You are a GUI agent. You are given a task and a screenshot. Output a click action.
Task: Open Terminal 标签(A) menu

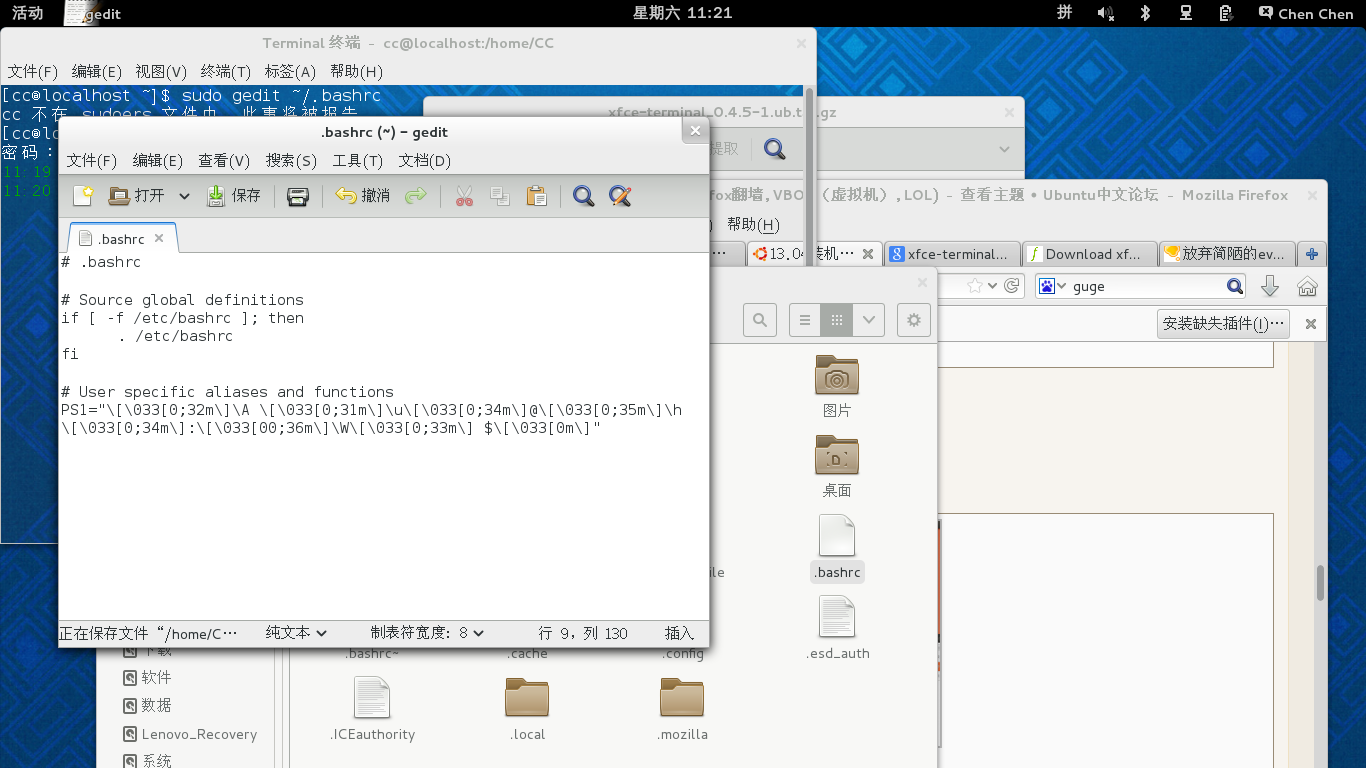pos(290,71)
